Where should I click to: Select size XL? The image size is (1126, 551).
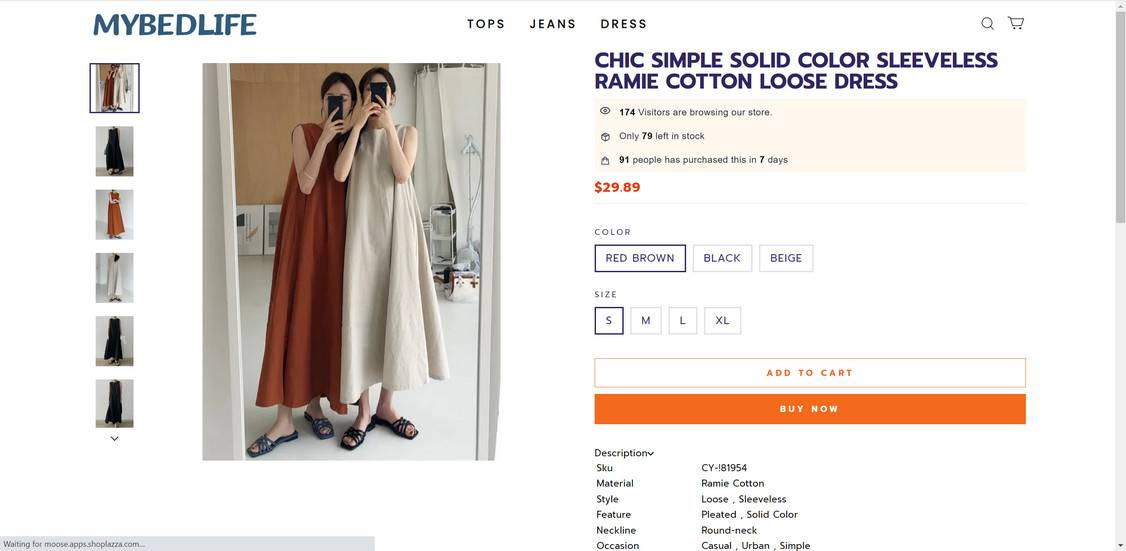(722, 321)
